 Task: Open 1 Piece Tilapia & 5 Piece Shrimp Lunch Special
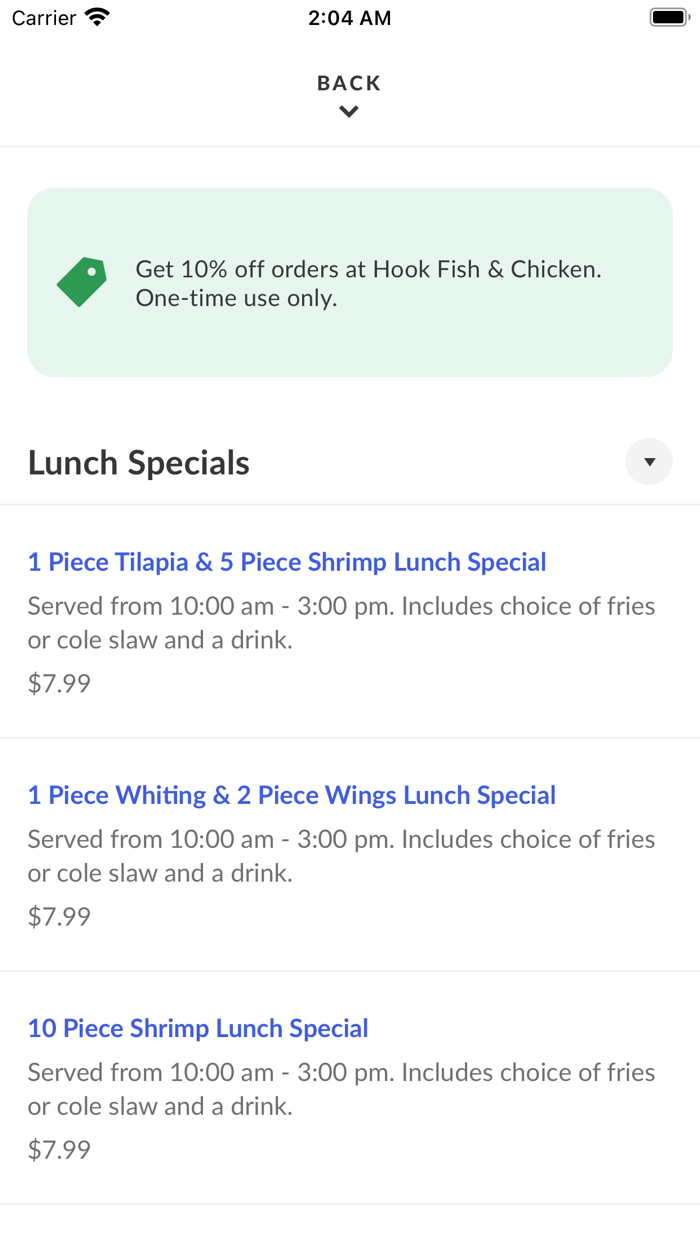pos(286,562)
